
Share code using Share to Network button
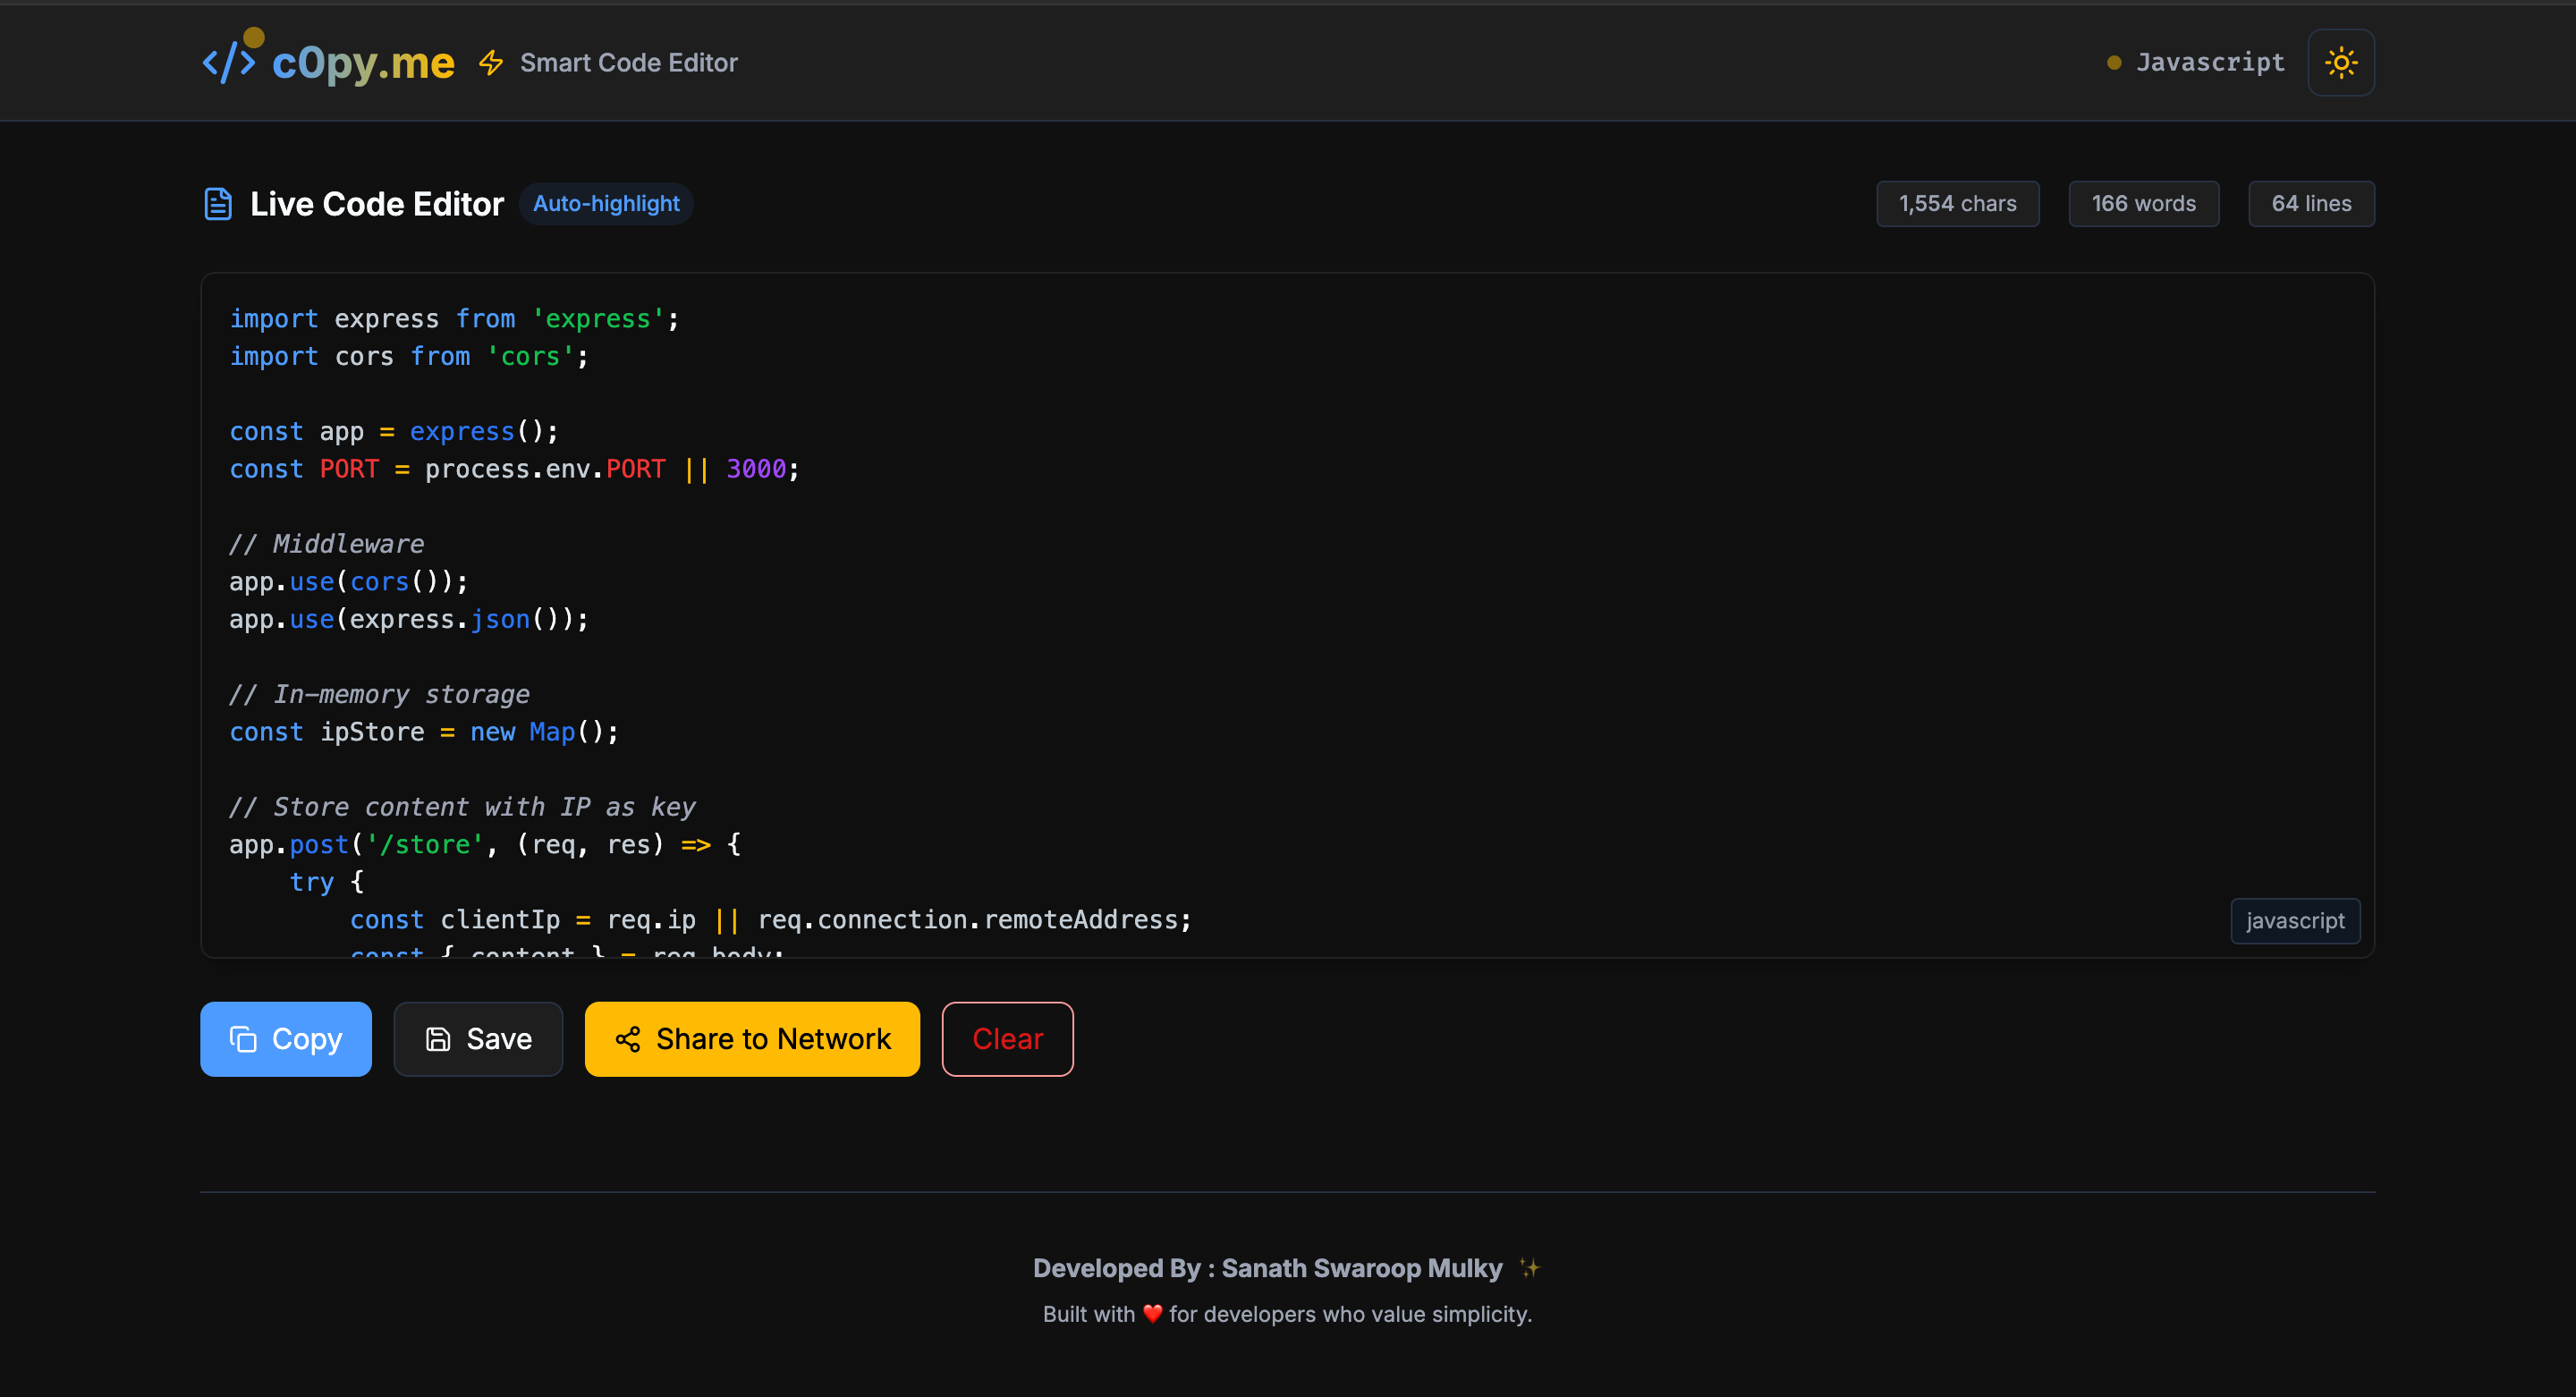pyautogui.click(x=752, y=1039)
